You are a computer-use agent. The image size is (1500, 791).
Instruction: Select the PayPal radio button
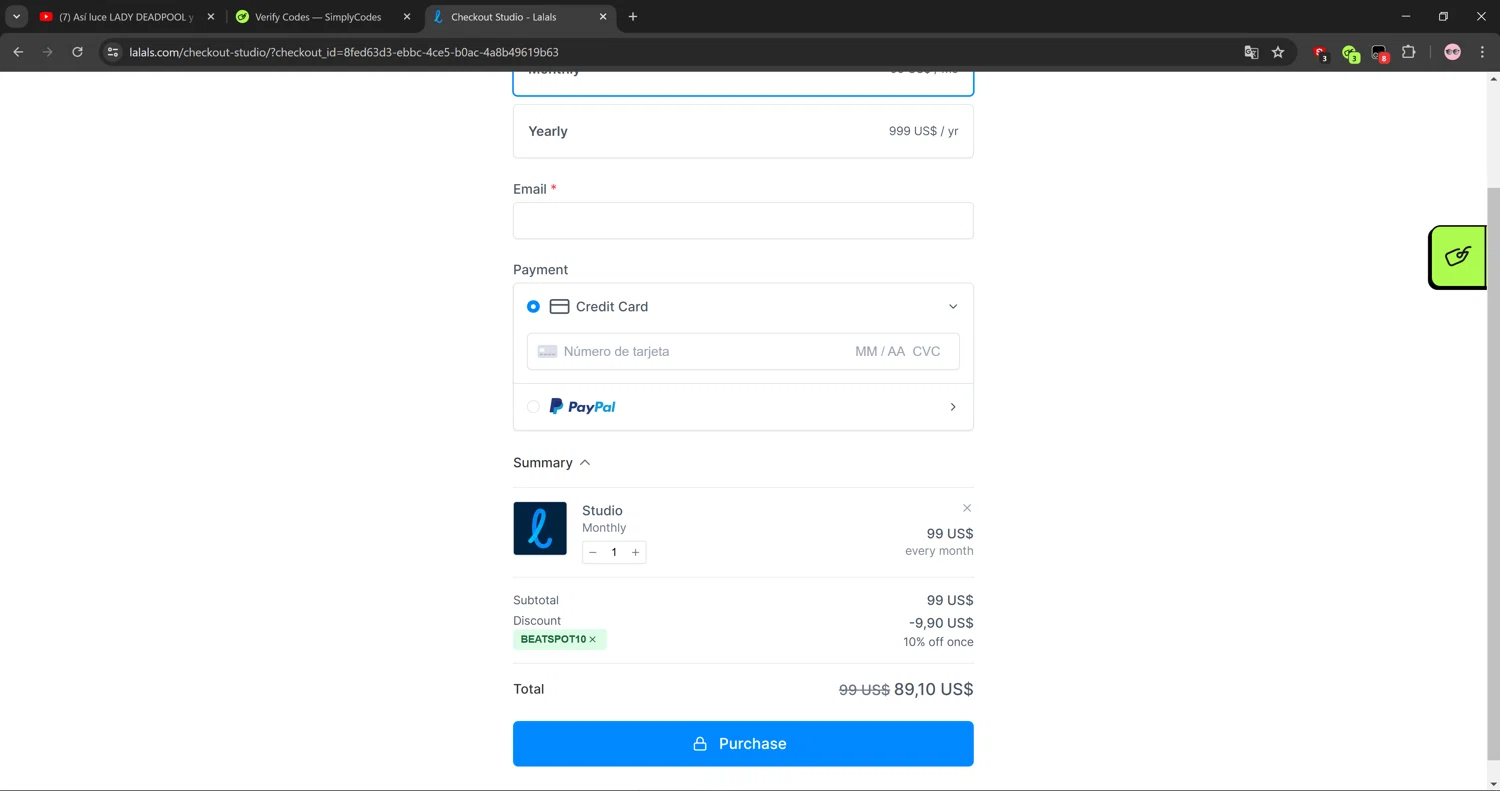(533, 407)
